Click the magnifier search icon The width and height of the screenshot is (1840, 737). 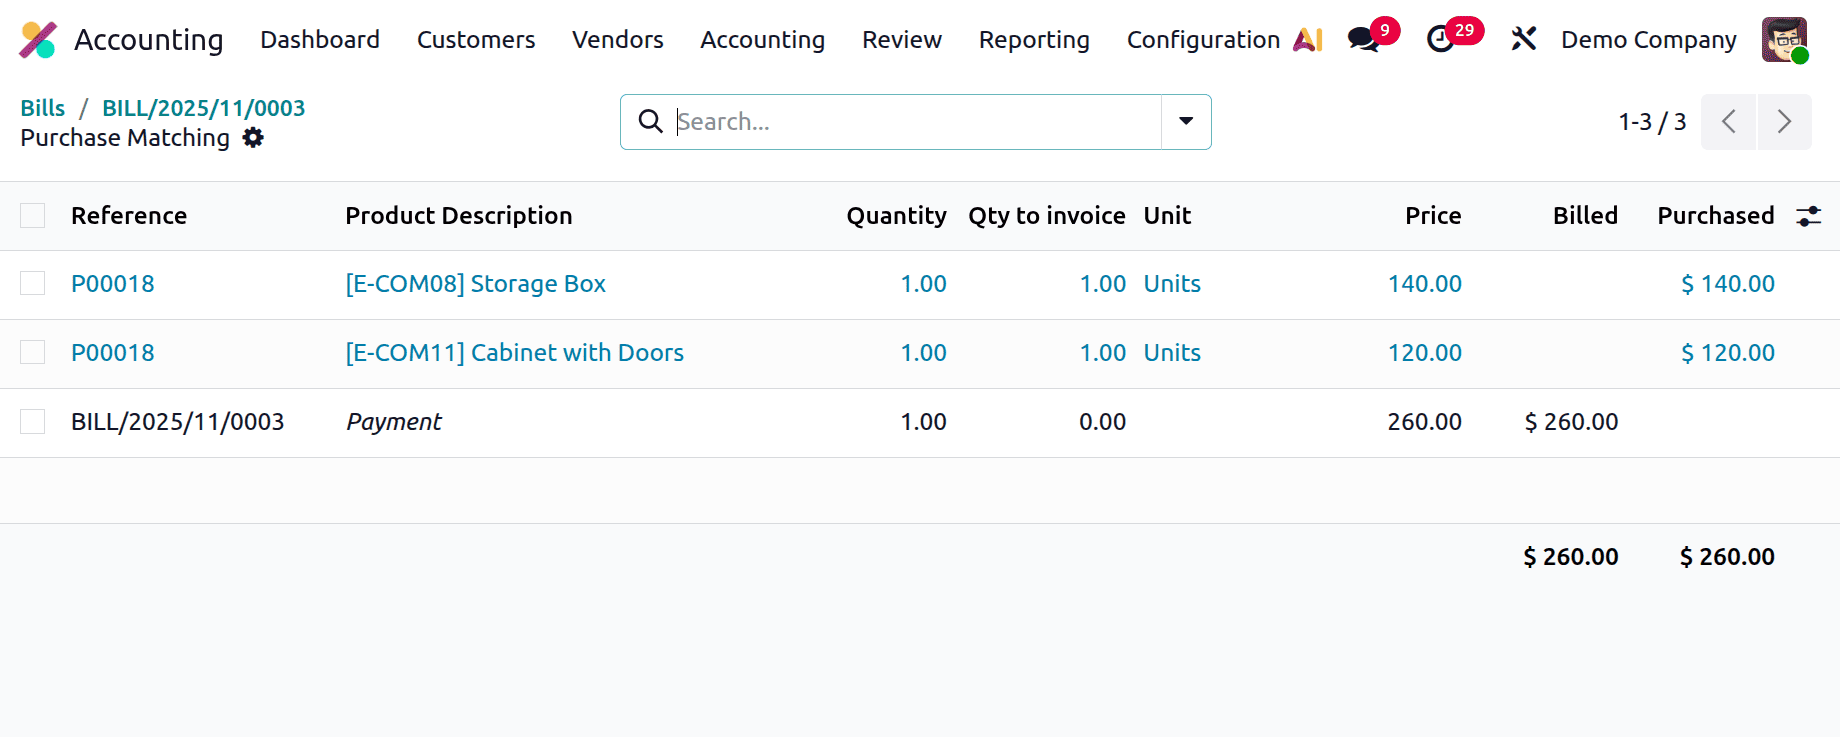coord(651,122)
